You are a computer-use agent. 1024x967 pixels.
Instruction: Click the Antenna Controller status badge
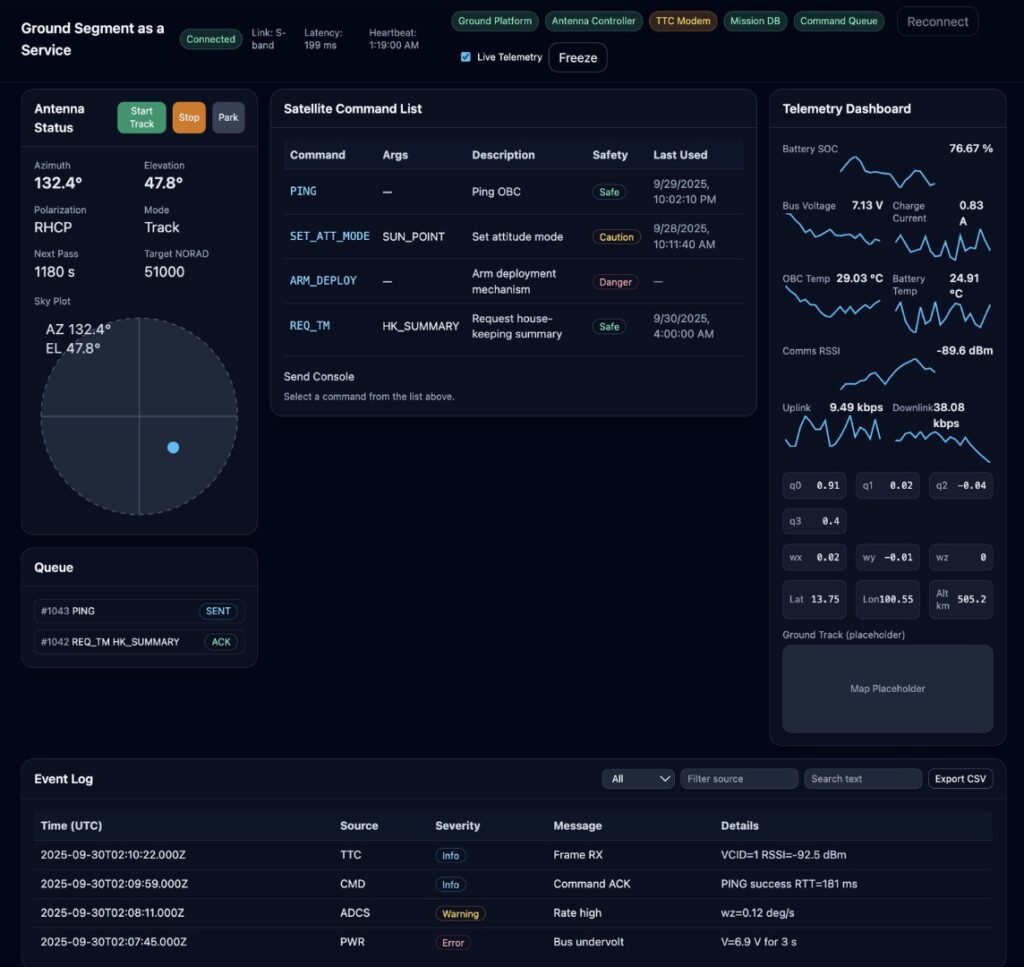[594, 21]
